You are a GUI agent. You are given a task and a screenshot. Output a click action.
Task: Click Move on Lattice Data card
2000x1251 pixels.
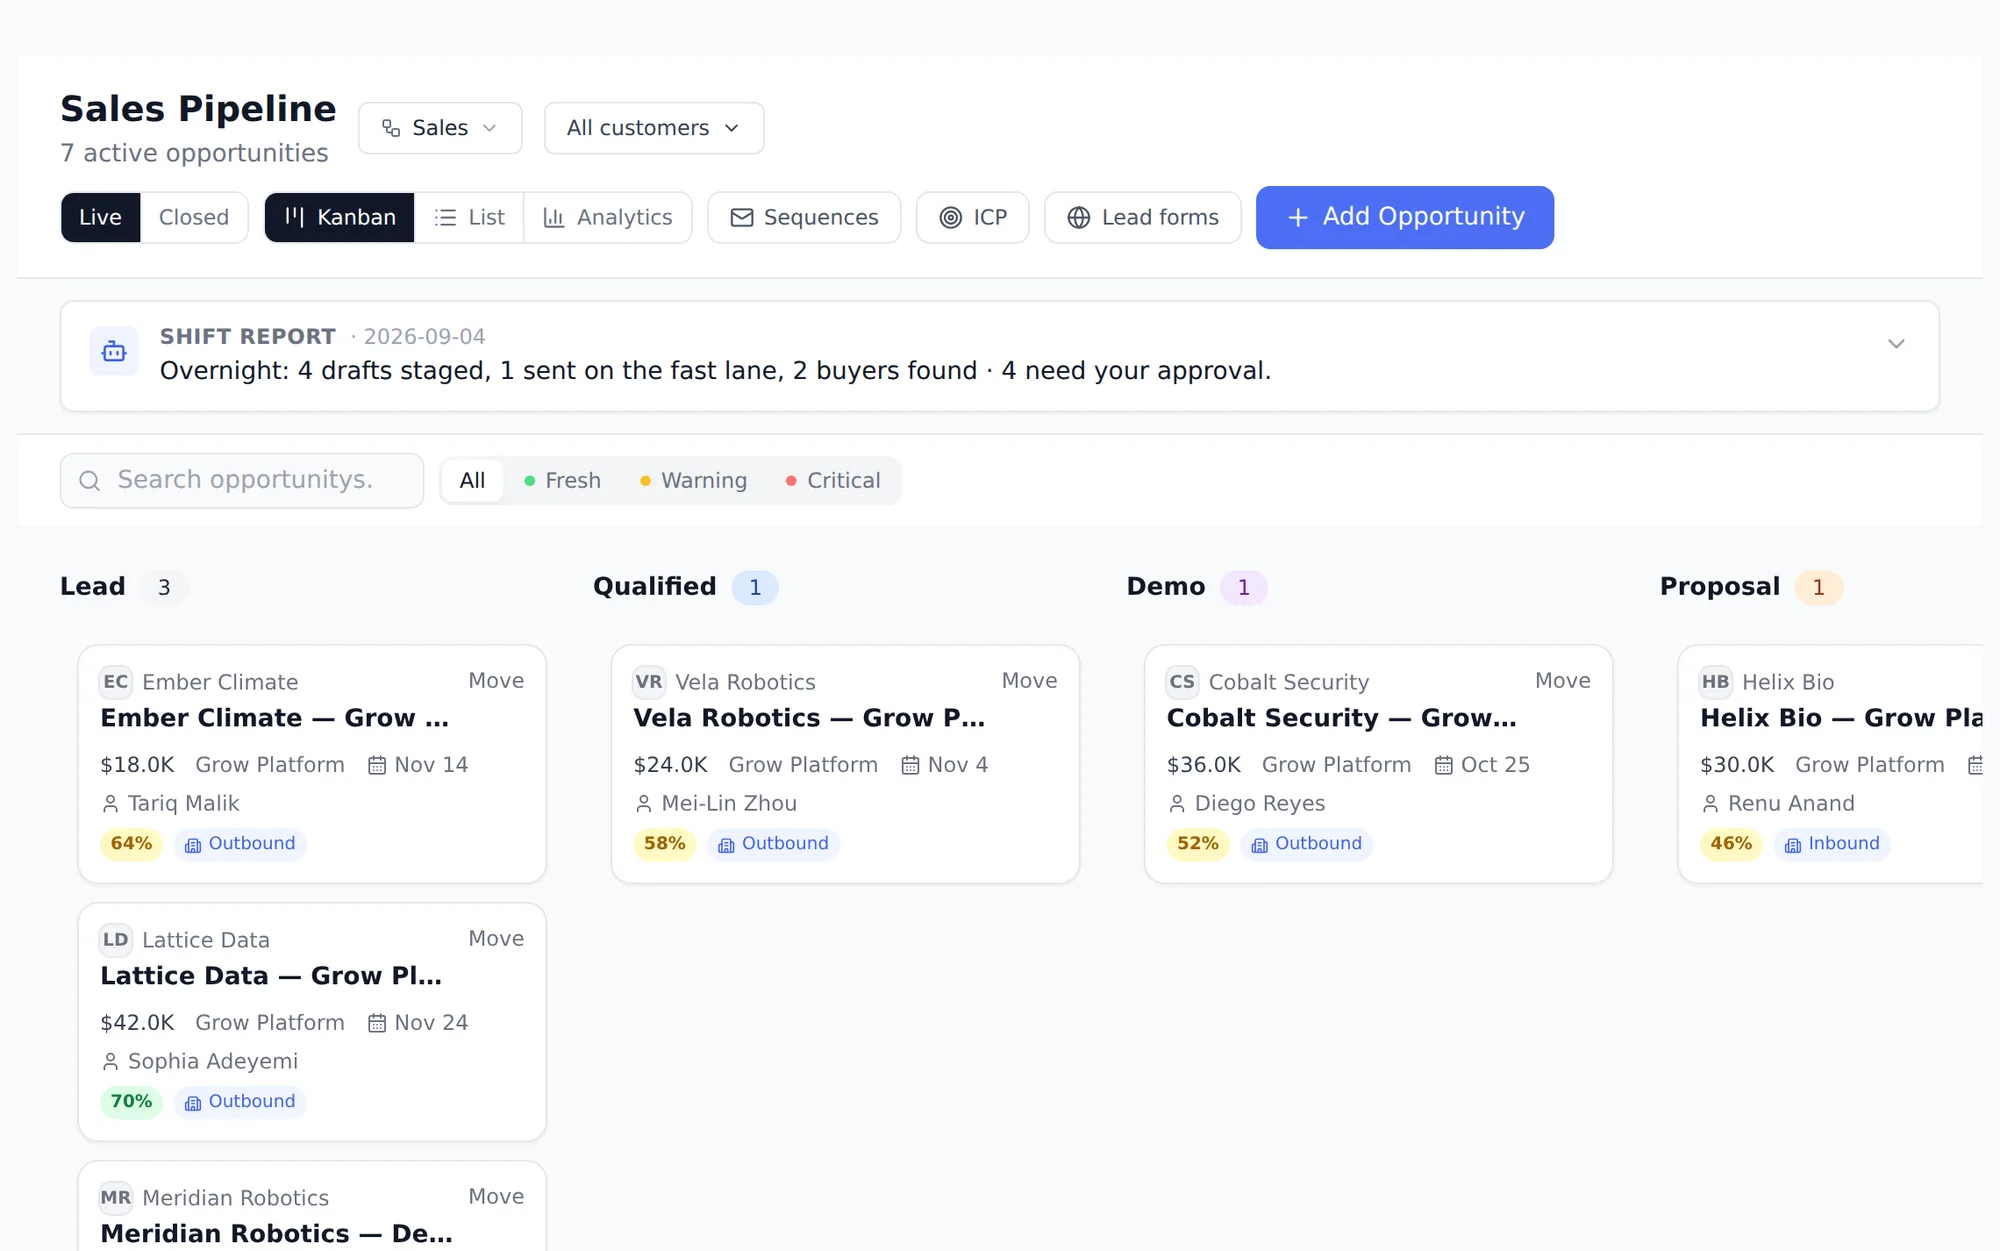coord(496,939)
